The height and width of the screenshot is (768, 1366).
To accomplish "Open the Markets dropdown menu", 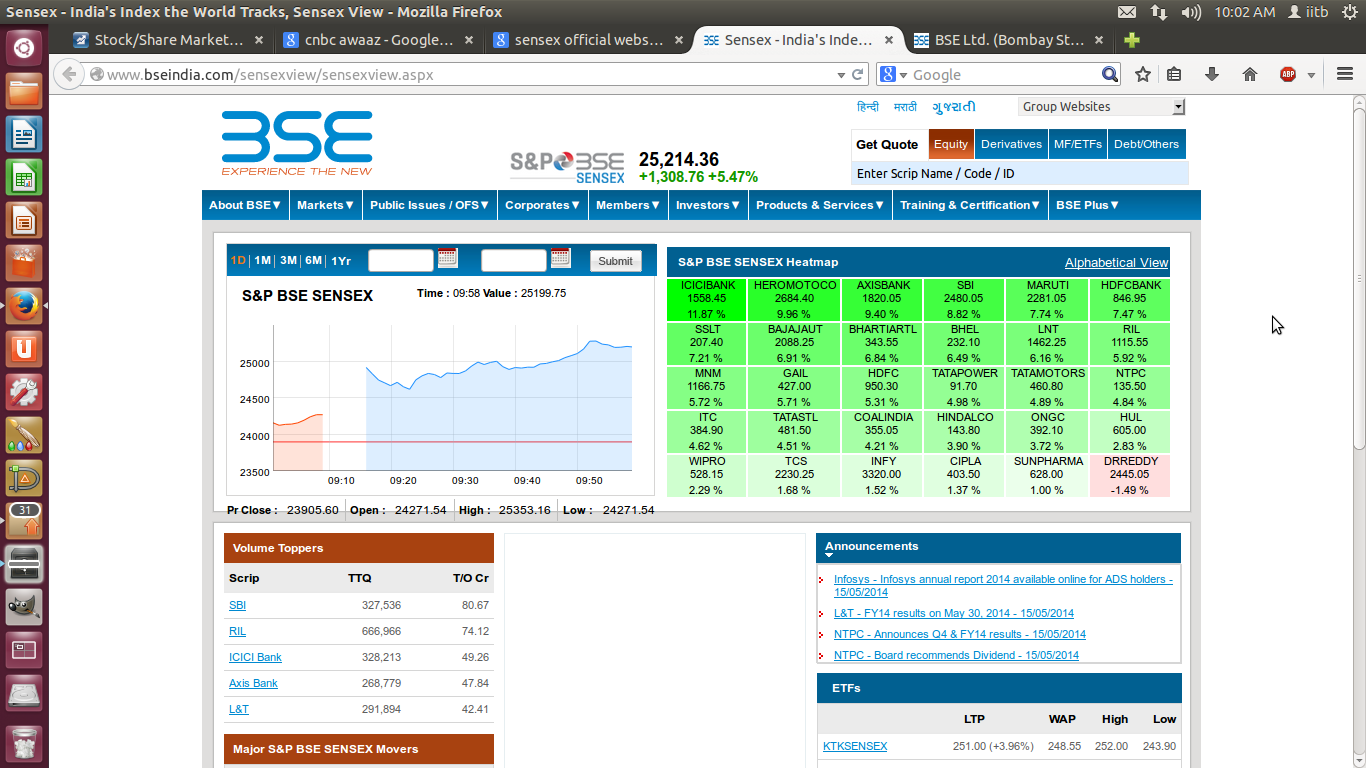I will 326,205.
